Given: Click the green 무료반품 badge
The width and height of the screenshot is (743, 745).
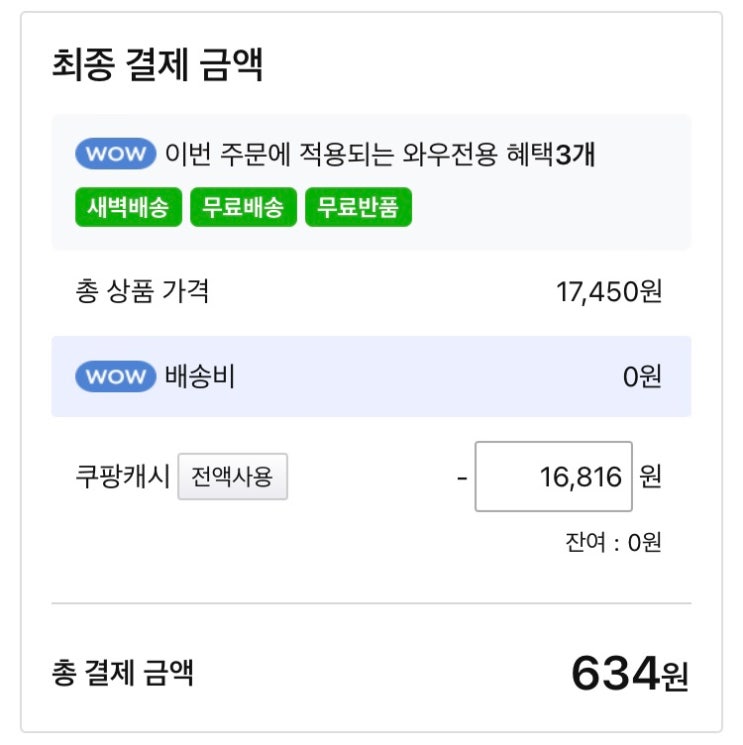Looking at the screenshot, I should (358, 208).
